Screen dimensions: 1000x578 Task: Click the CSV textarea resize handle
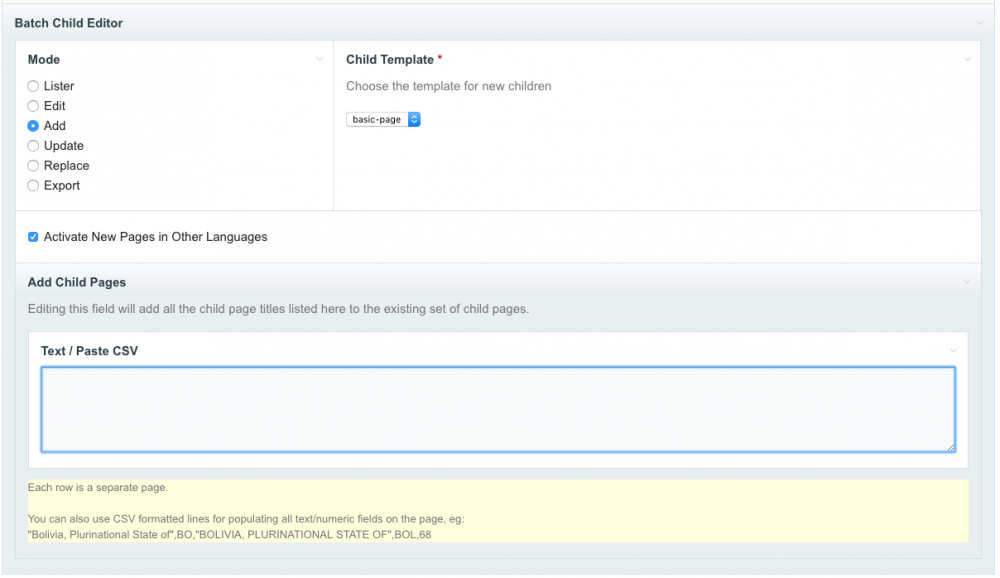point(950,447)
